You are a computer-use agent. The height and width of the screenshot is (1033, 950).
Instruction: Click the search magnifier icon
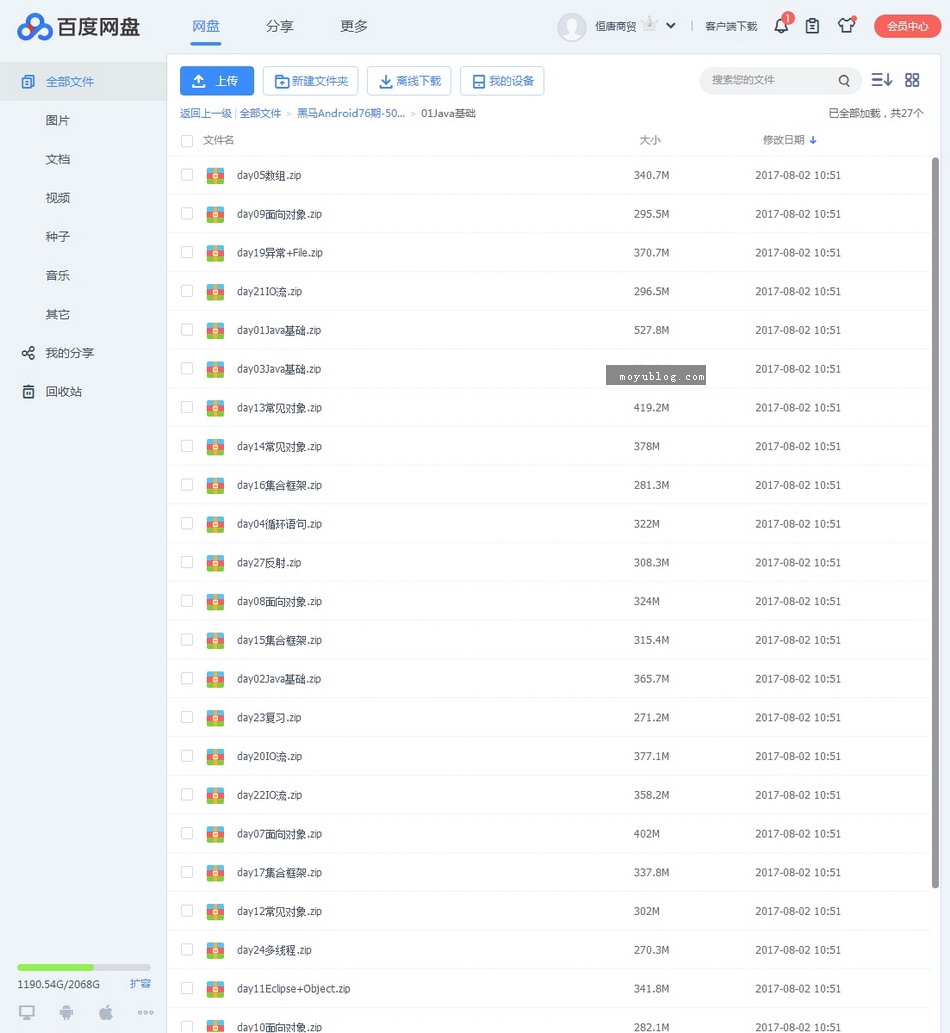(844, 80)
